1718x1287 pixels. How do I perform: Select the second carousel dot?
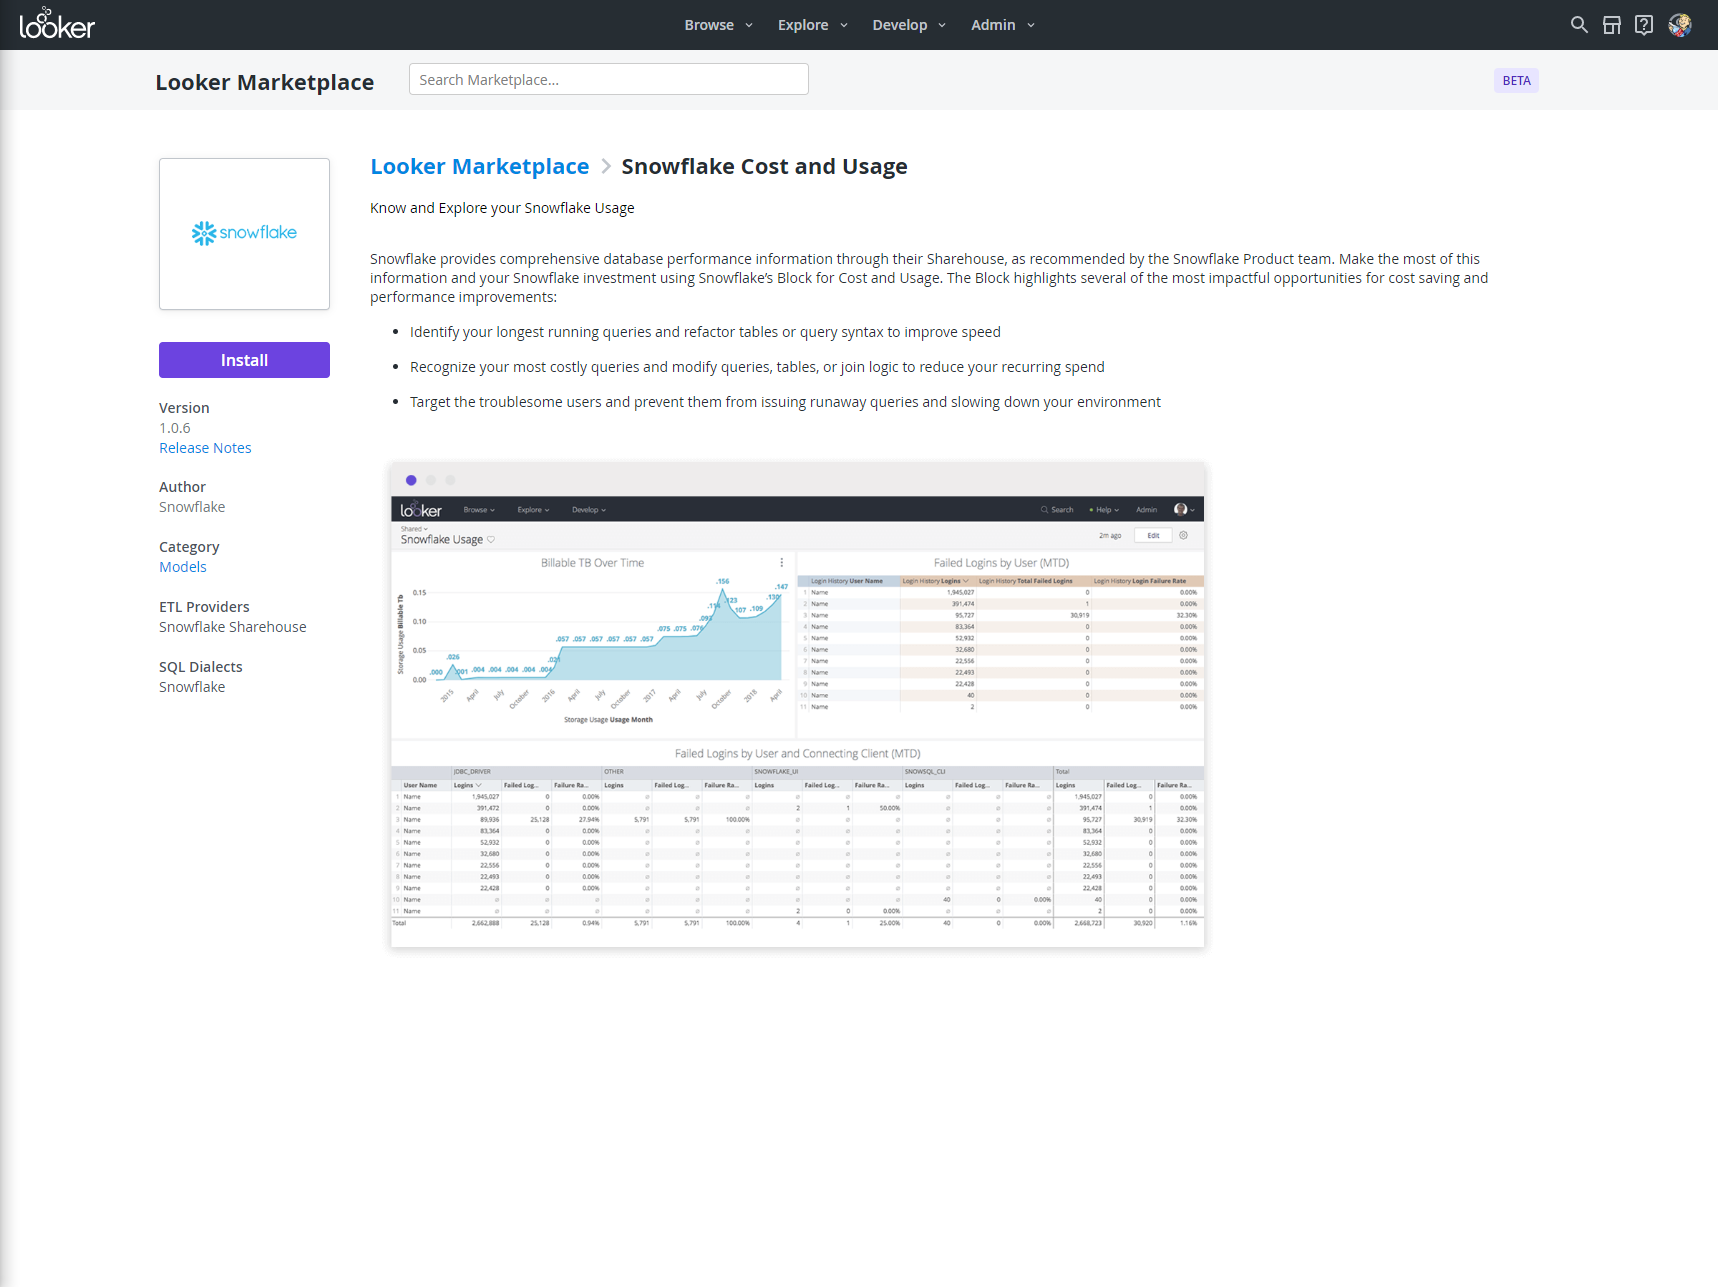coord(430,480)
